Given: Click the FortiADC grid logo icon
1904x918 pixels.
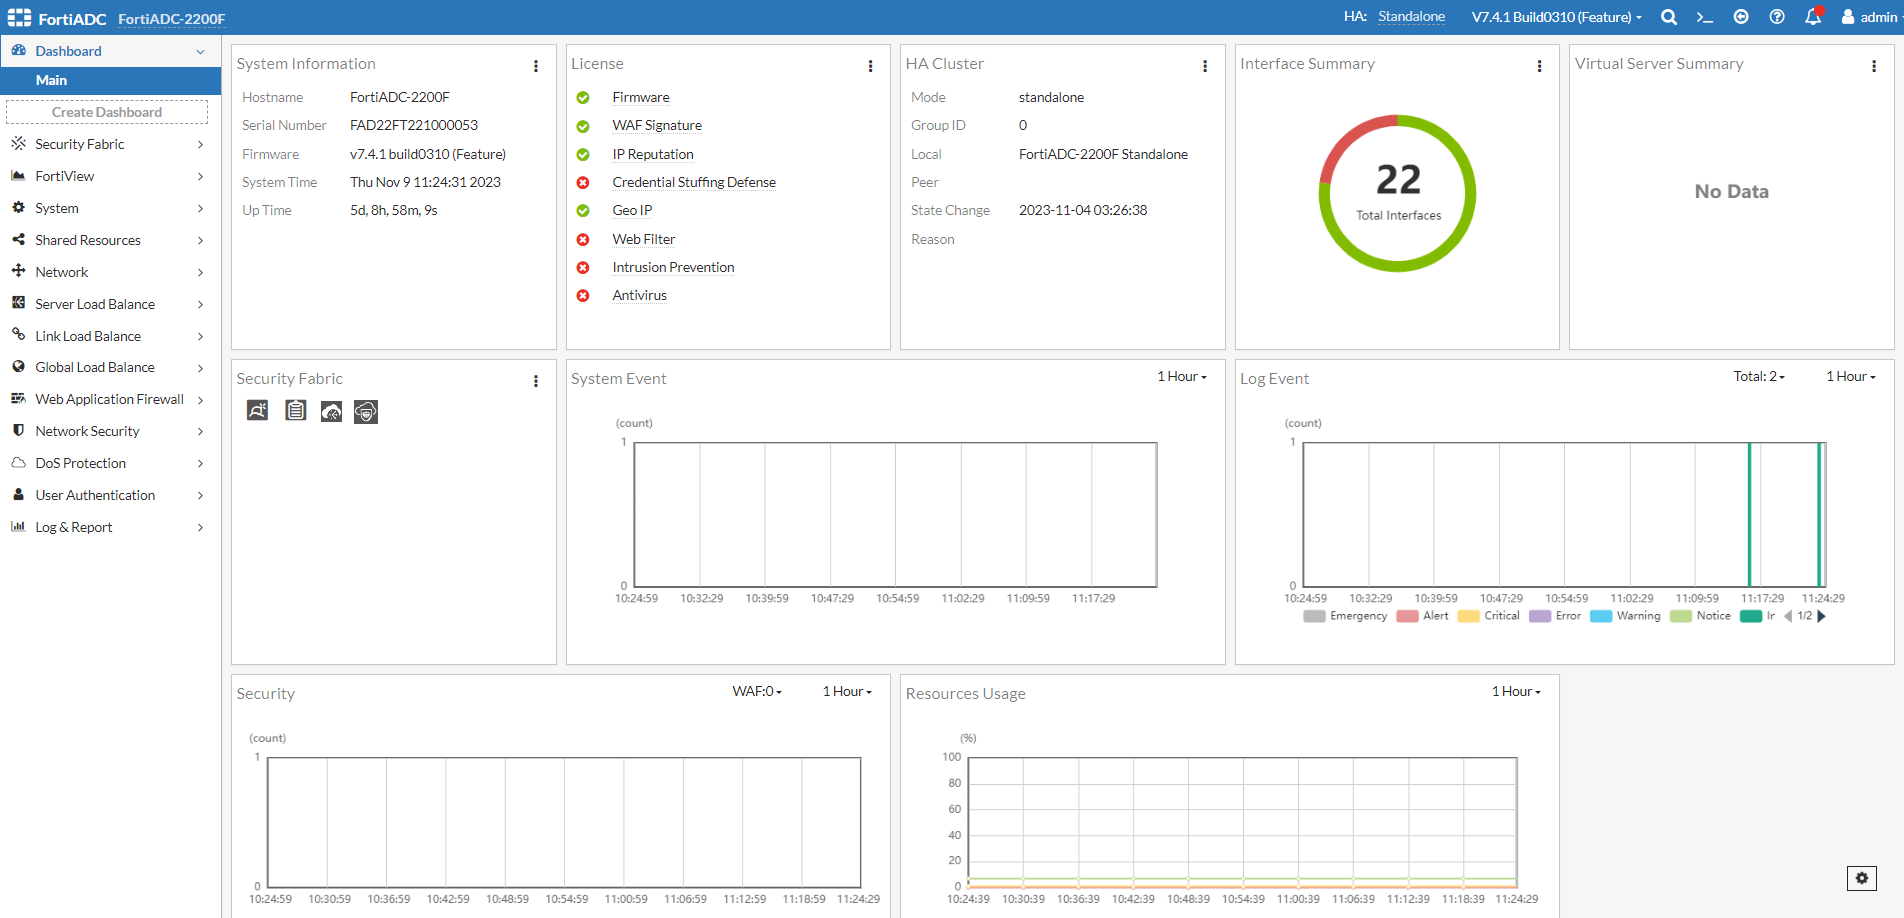Looking at the screenshot, I should point(19,18).
